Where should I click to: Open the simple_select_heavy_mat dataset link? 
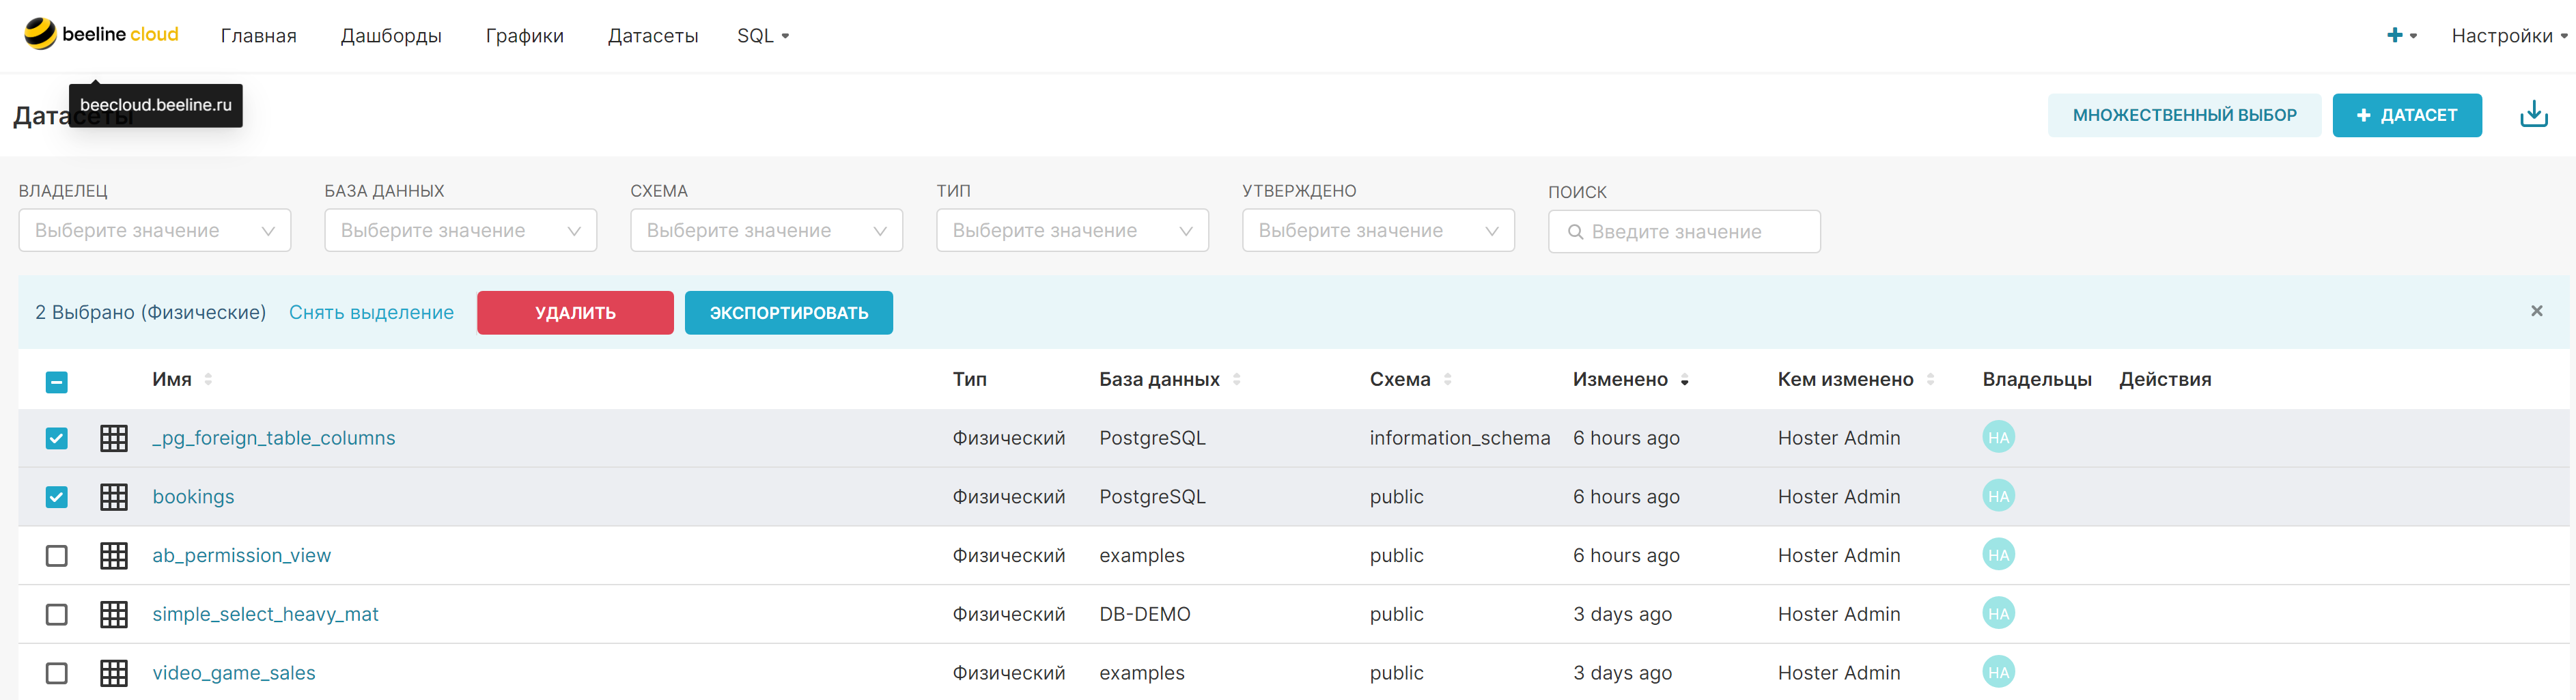click(265, 614)
